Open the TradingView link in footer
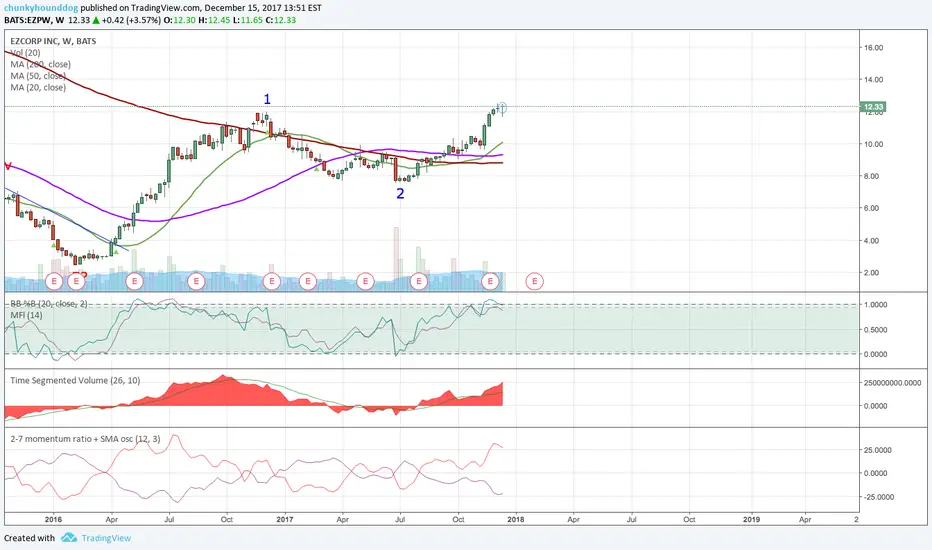The height and width of the screenshot is (550, 932). (x=106, y=538)
